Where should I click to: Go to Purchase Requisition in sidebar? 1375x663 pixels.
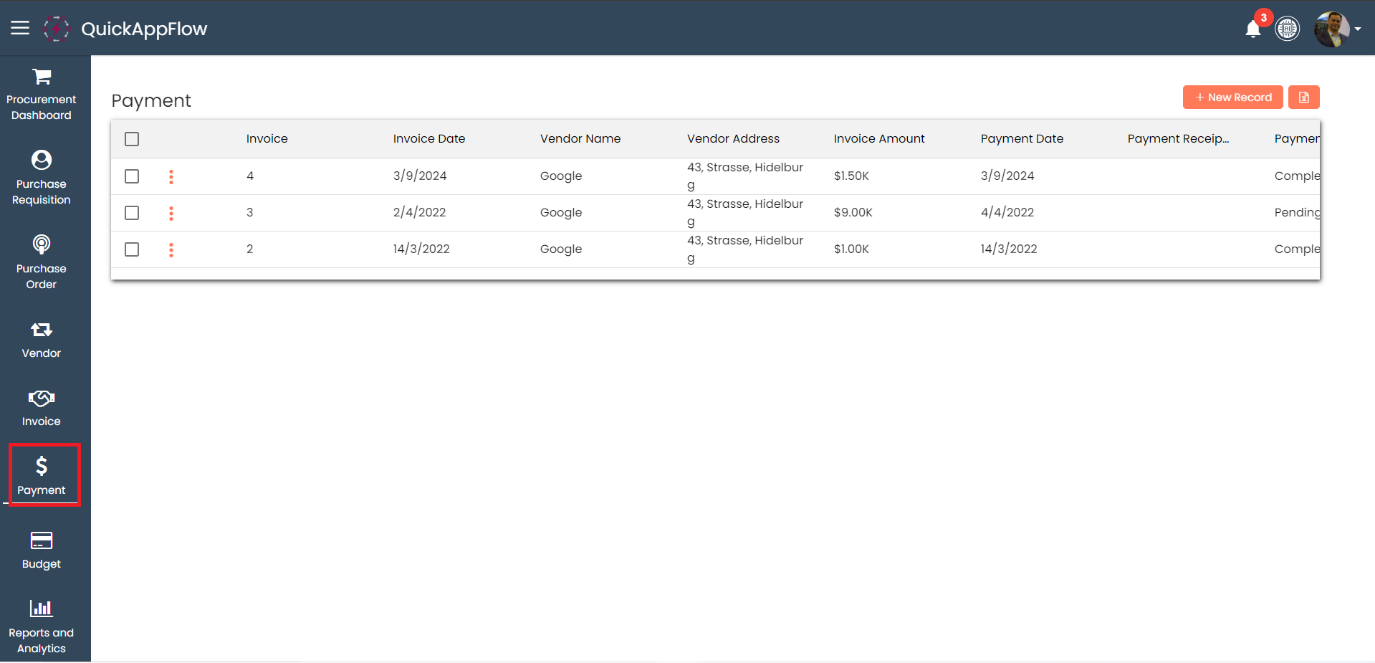click(x=41, y=176)
